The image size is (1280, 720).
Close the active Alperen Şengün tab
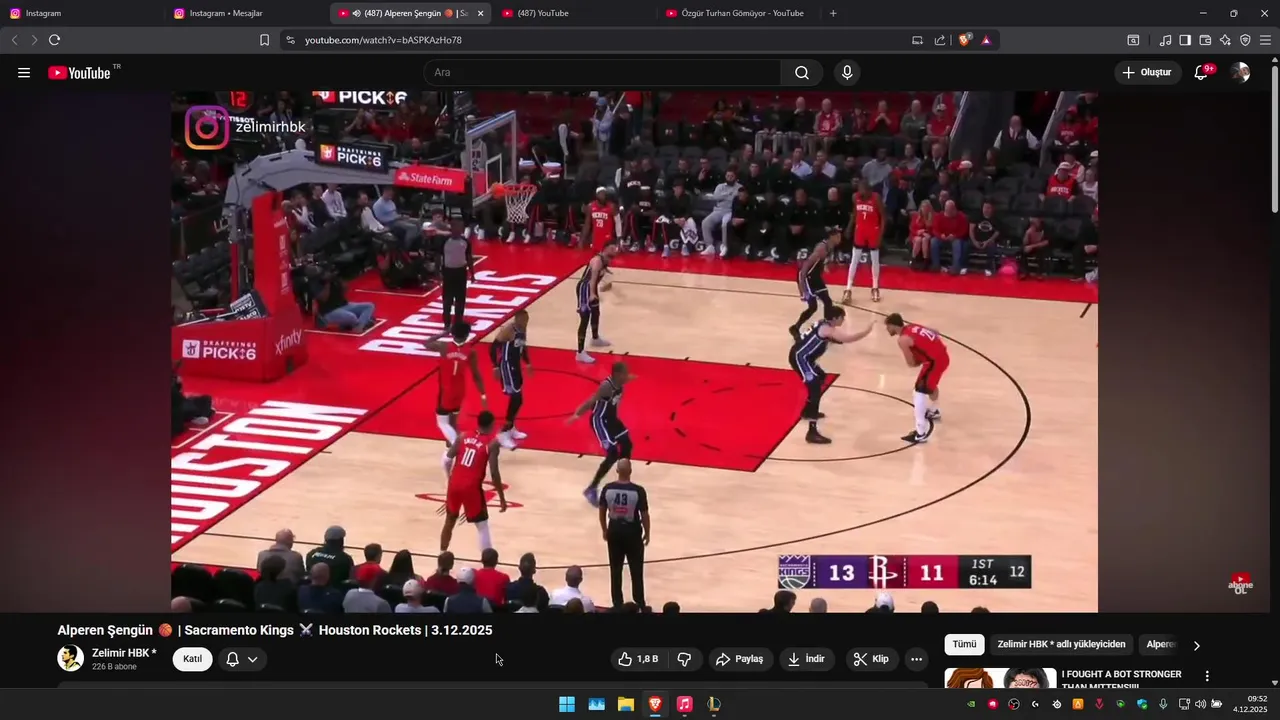click(x=480, y=13)
